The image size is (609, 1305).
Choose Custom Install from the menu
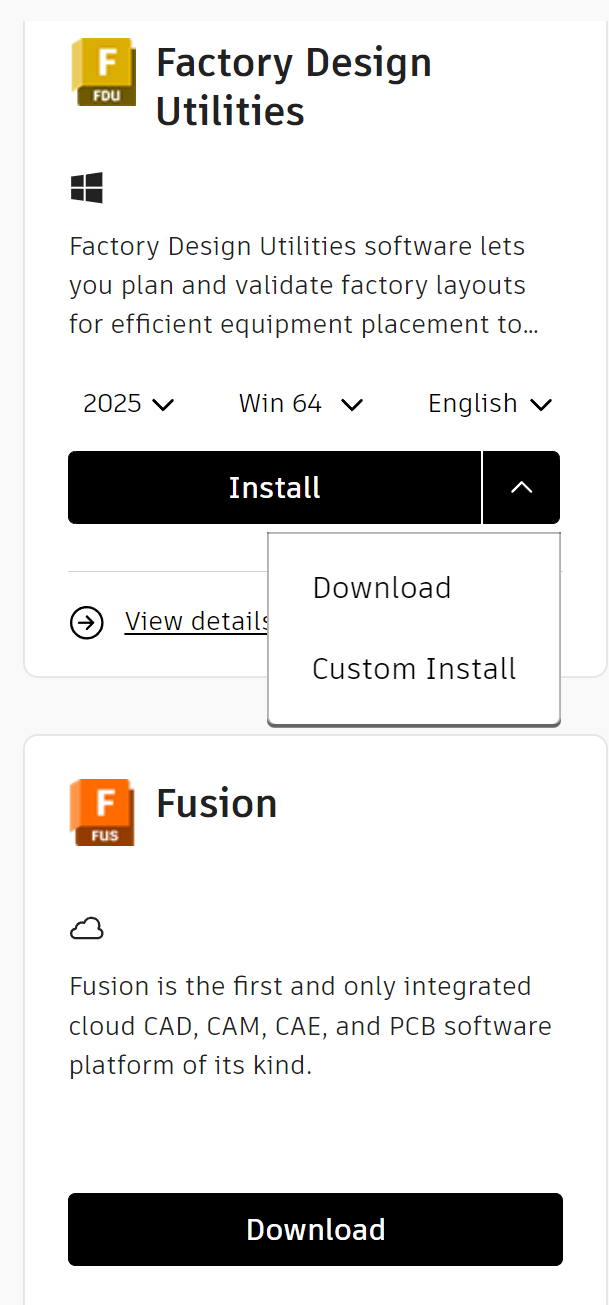click(x=414, y=668)
